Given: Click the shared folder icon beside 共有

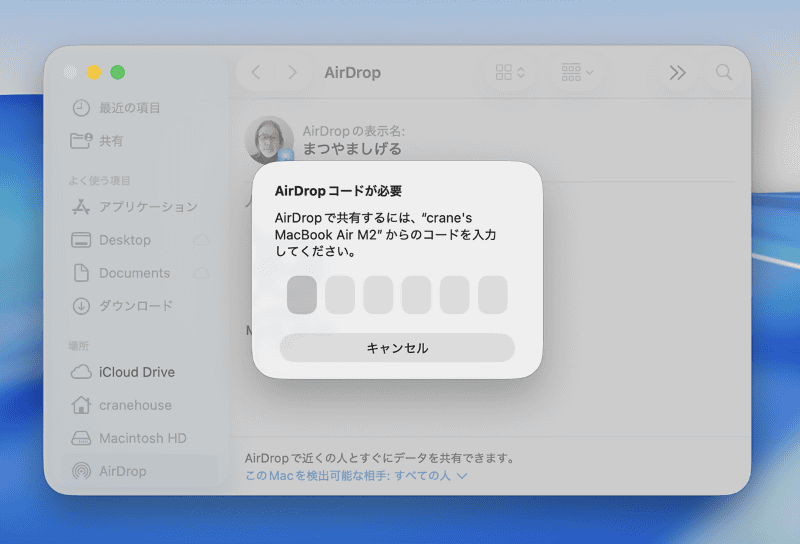Looking at the screenshot, I should pyautogui.click(x=81, y=140).
